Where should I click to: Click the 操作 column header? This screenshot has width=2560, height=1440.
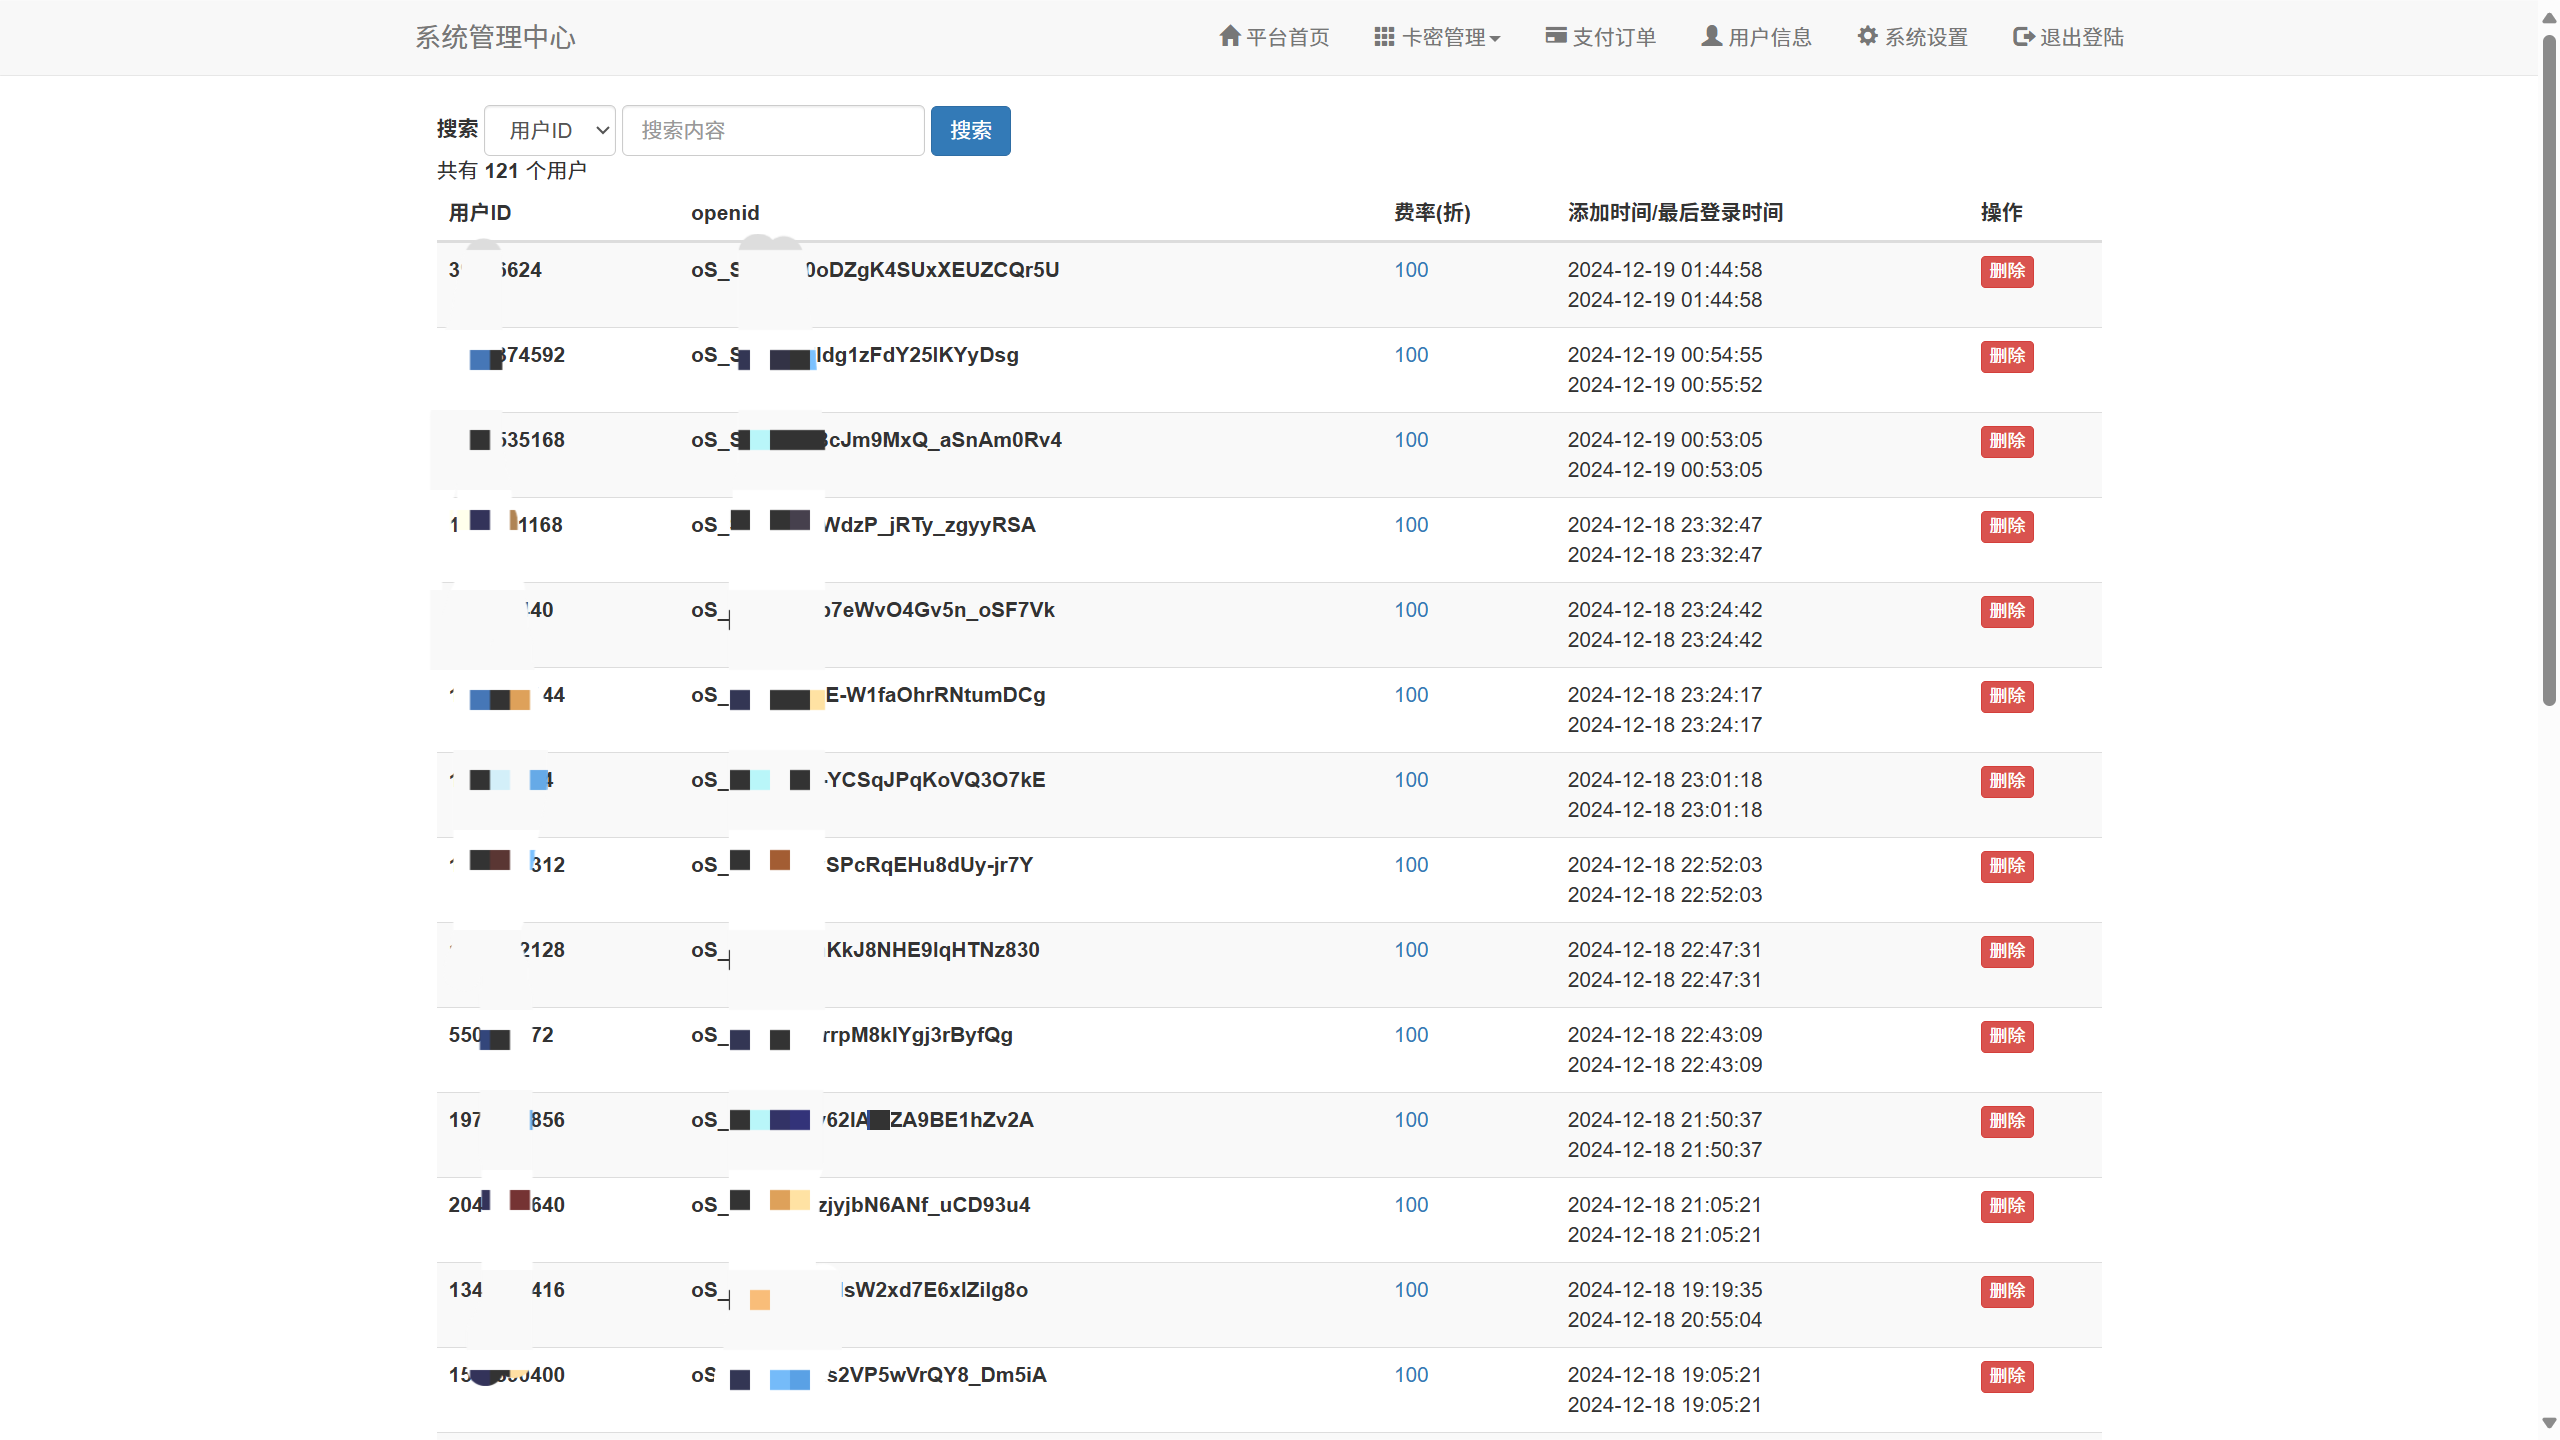point(2001,213)
